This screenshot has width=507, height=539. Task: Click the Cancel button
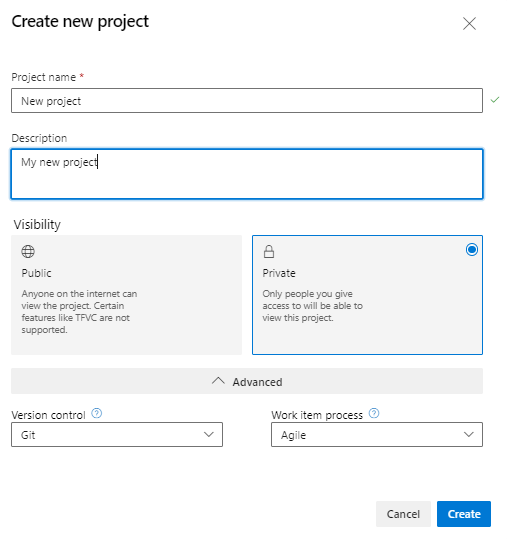click(x=403, y=514)
